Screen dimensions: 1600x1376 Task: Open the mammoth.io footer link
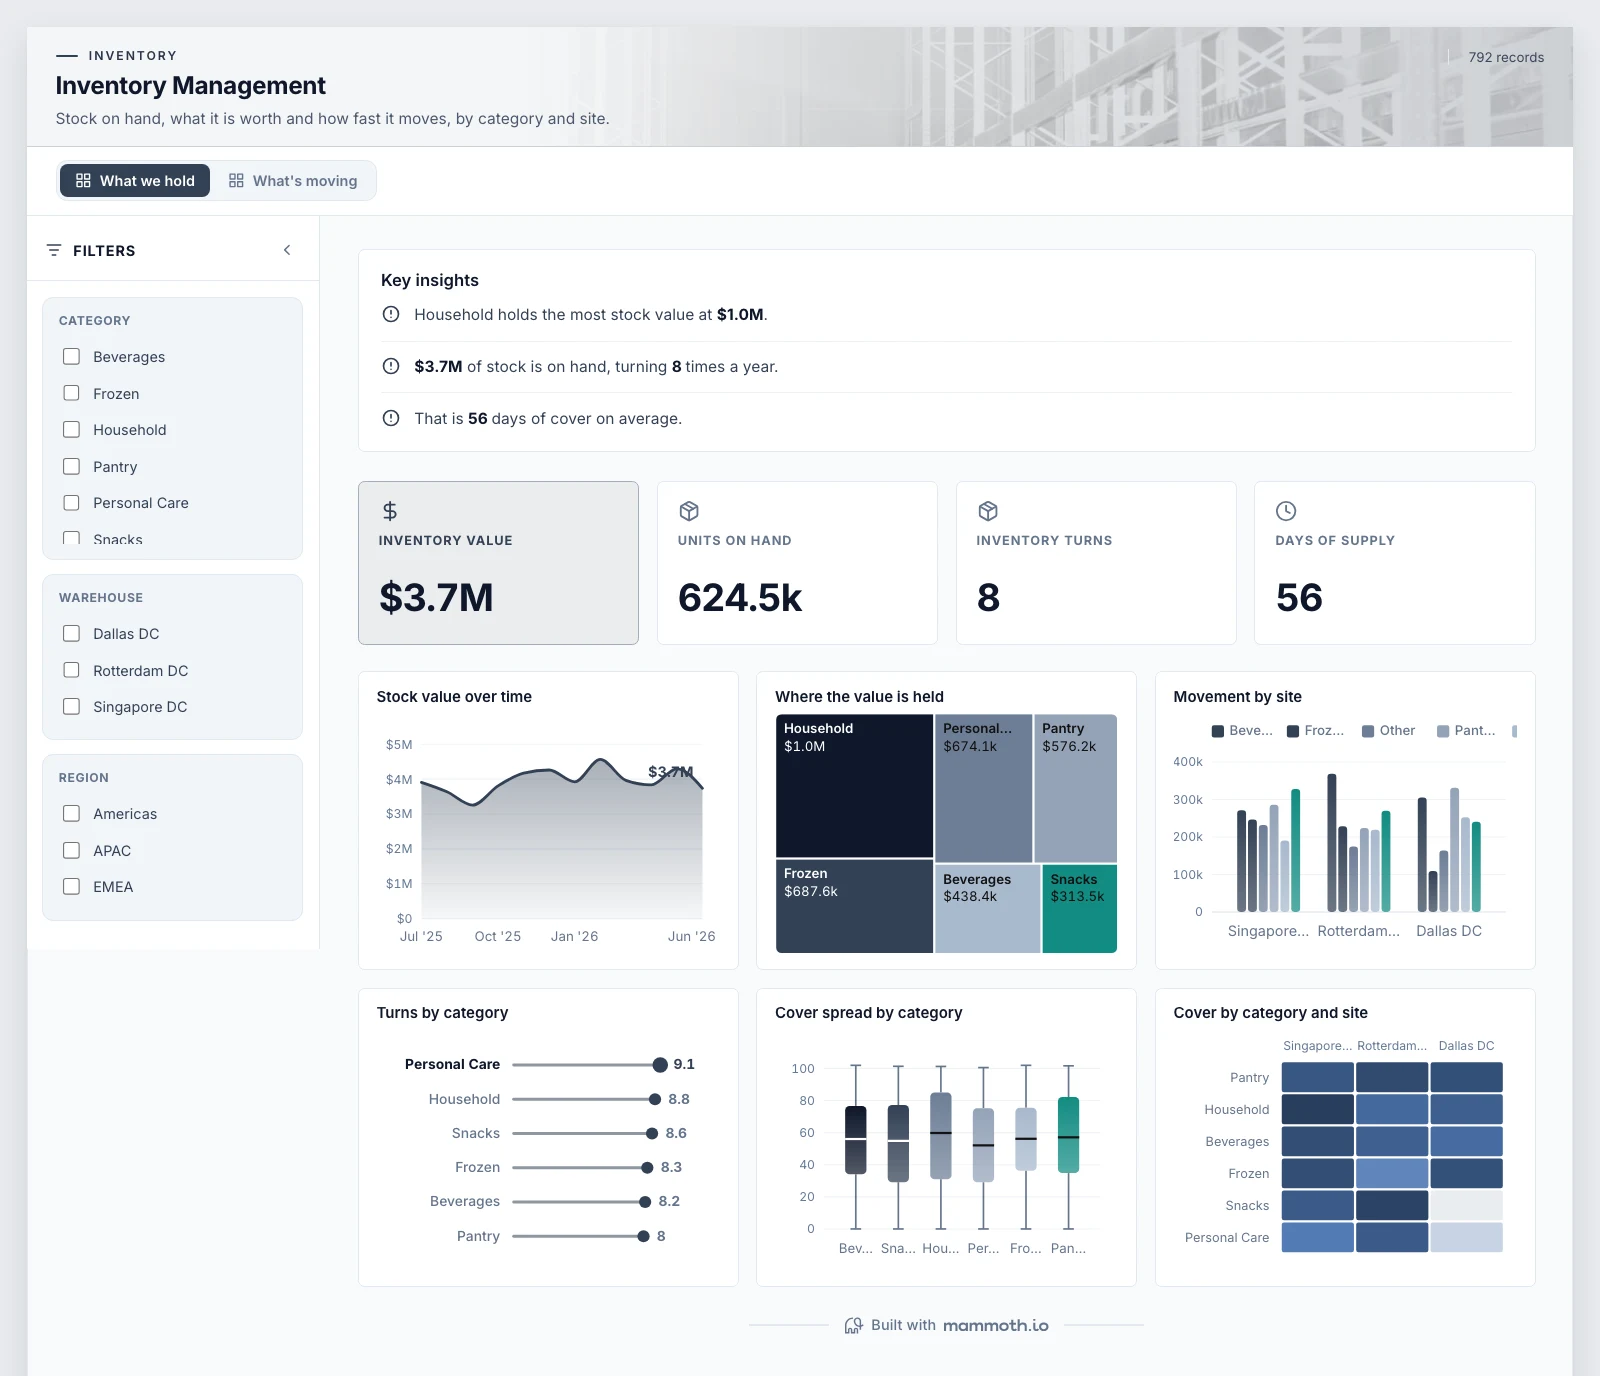[995, 1325]
